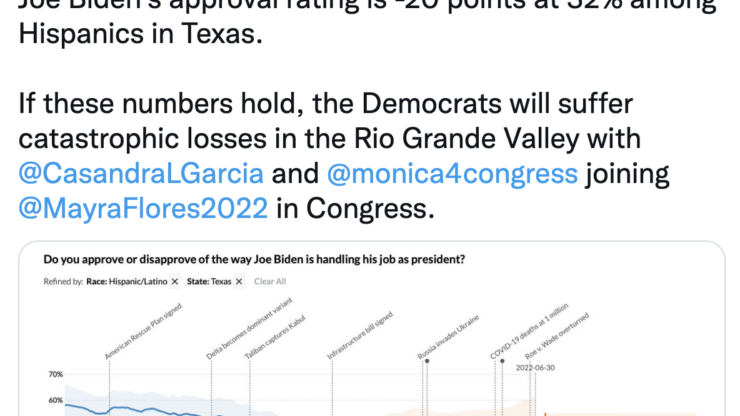Click COVID-19 deaths at 1 million dot
The height and width of the screenshot is (416, 740).
click(x=500, y=361)
